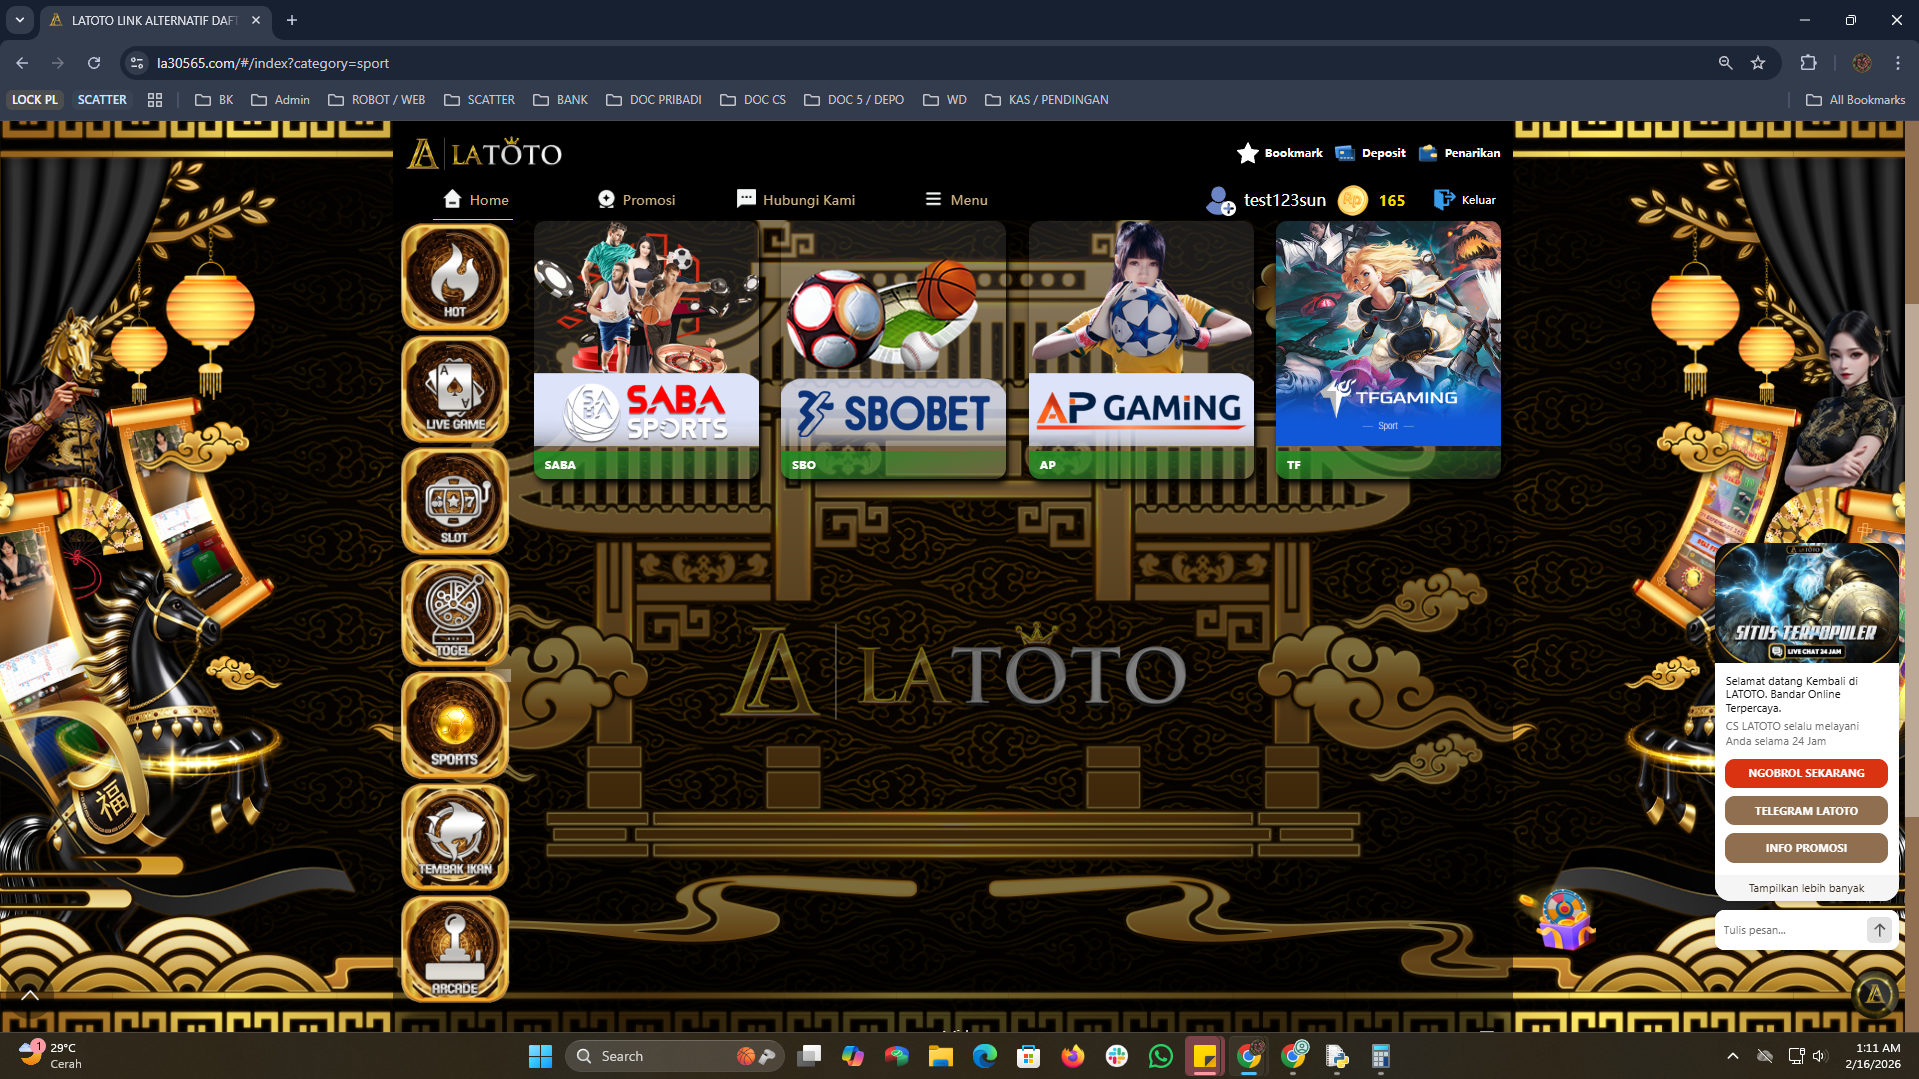View site information icon in address bar
This screenshot has width=1919, height=1079.
[137, 63]
